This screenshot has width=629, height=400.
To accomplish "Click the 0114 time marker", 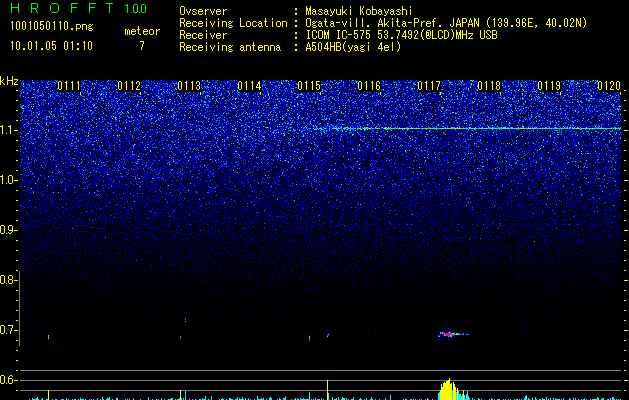I will click(x=249, y=86).
